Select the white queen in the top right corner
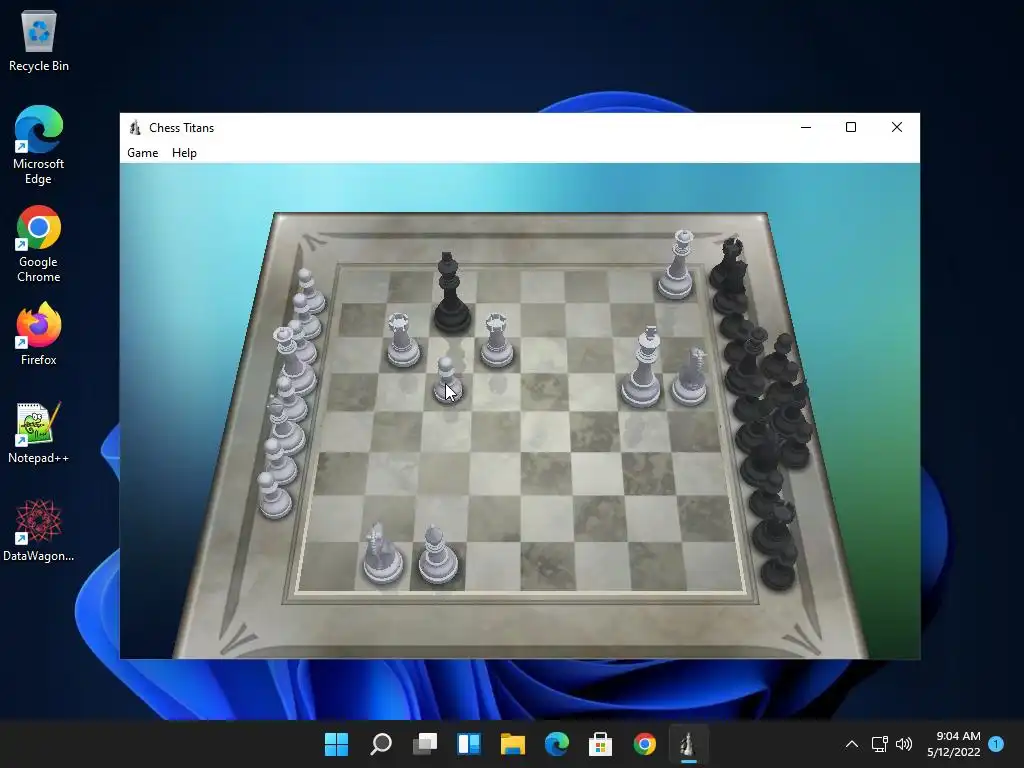This screenshot has height=768, width=1024. (x=677, y=264)
